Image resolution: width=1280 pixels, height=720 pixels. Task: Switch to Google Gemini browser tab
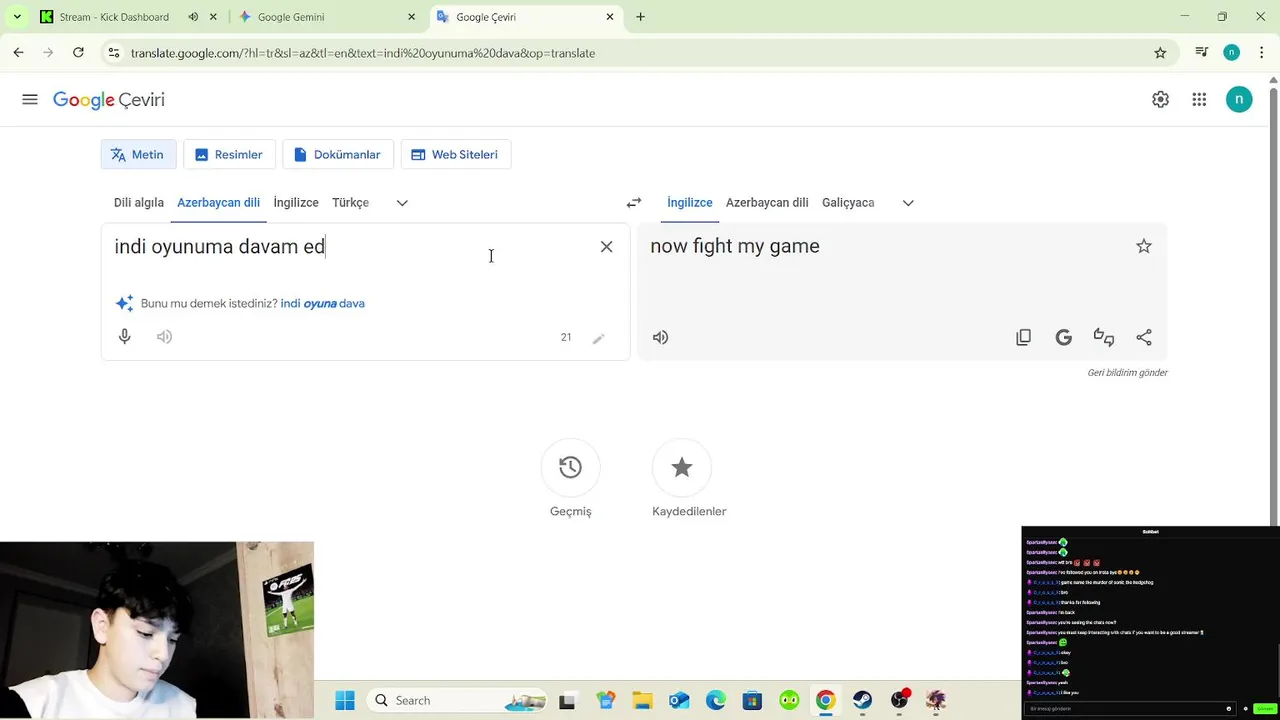point(291,17)
